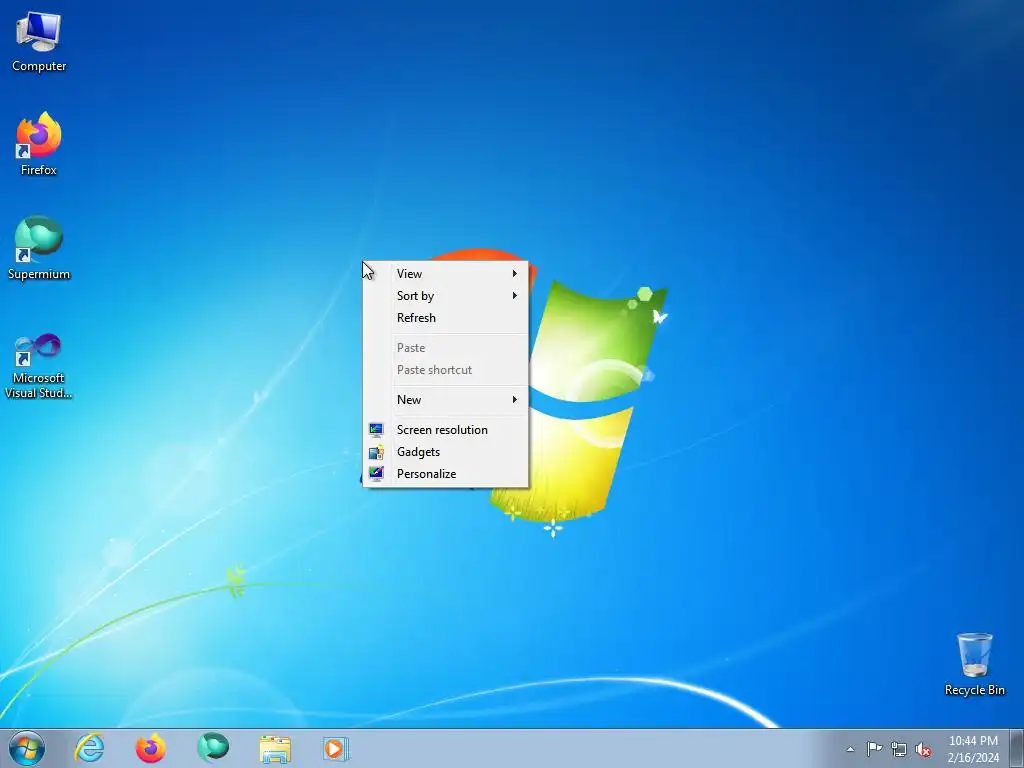This screenshot has height=768, width=1024.
Task: Select the Firefox desktop shortcut
Action: coord(39,144)
